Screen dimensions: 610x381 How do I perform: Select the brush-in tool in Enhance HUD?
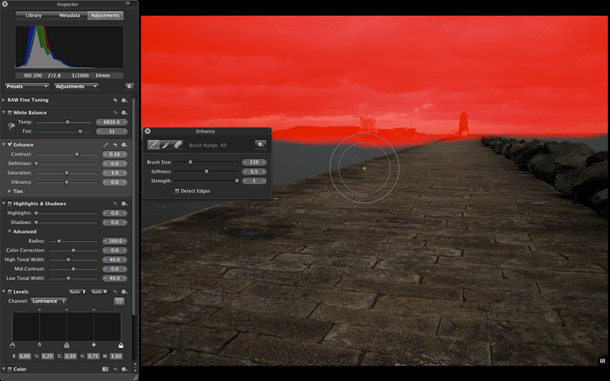[x=154, y=145]
